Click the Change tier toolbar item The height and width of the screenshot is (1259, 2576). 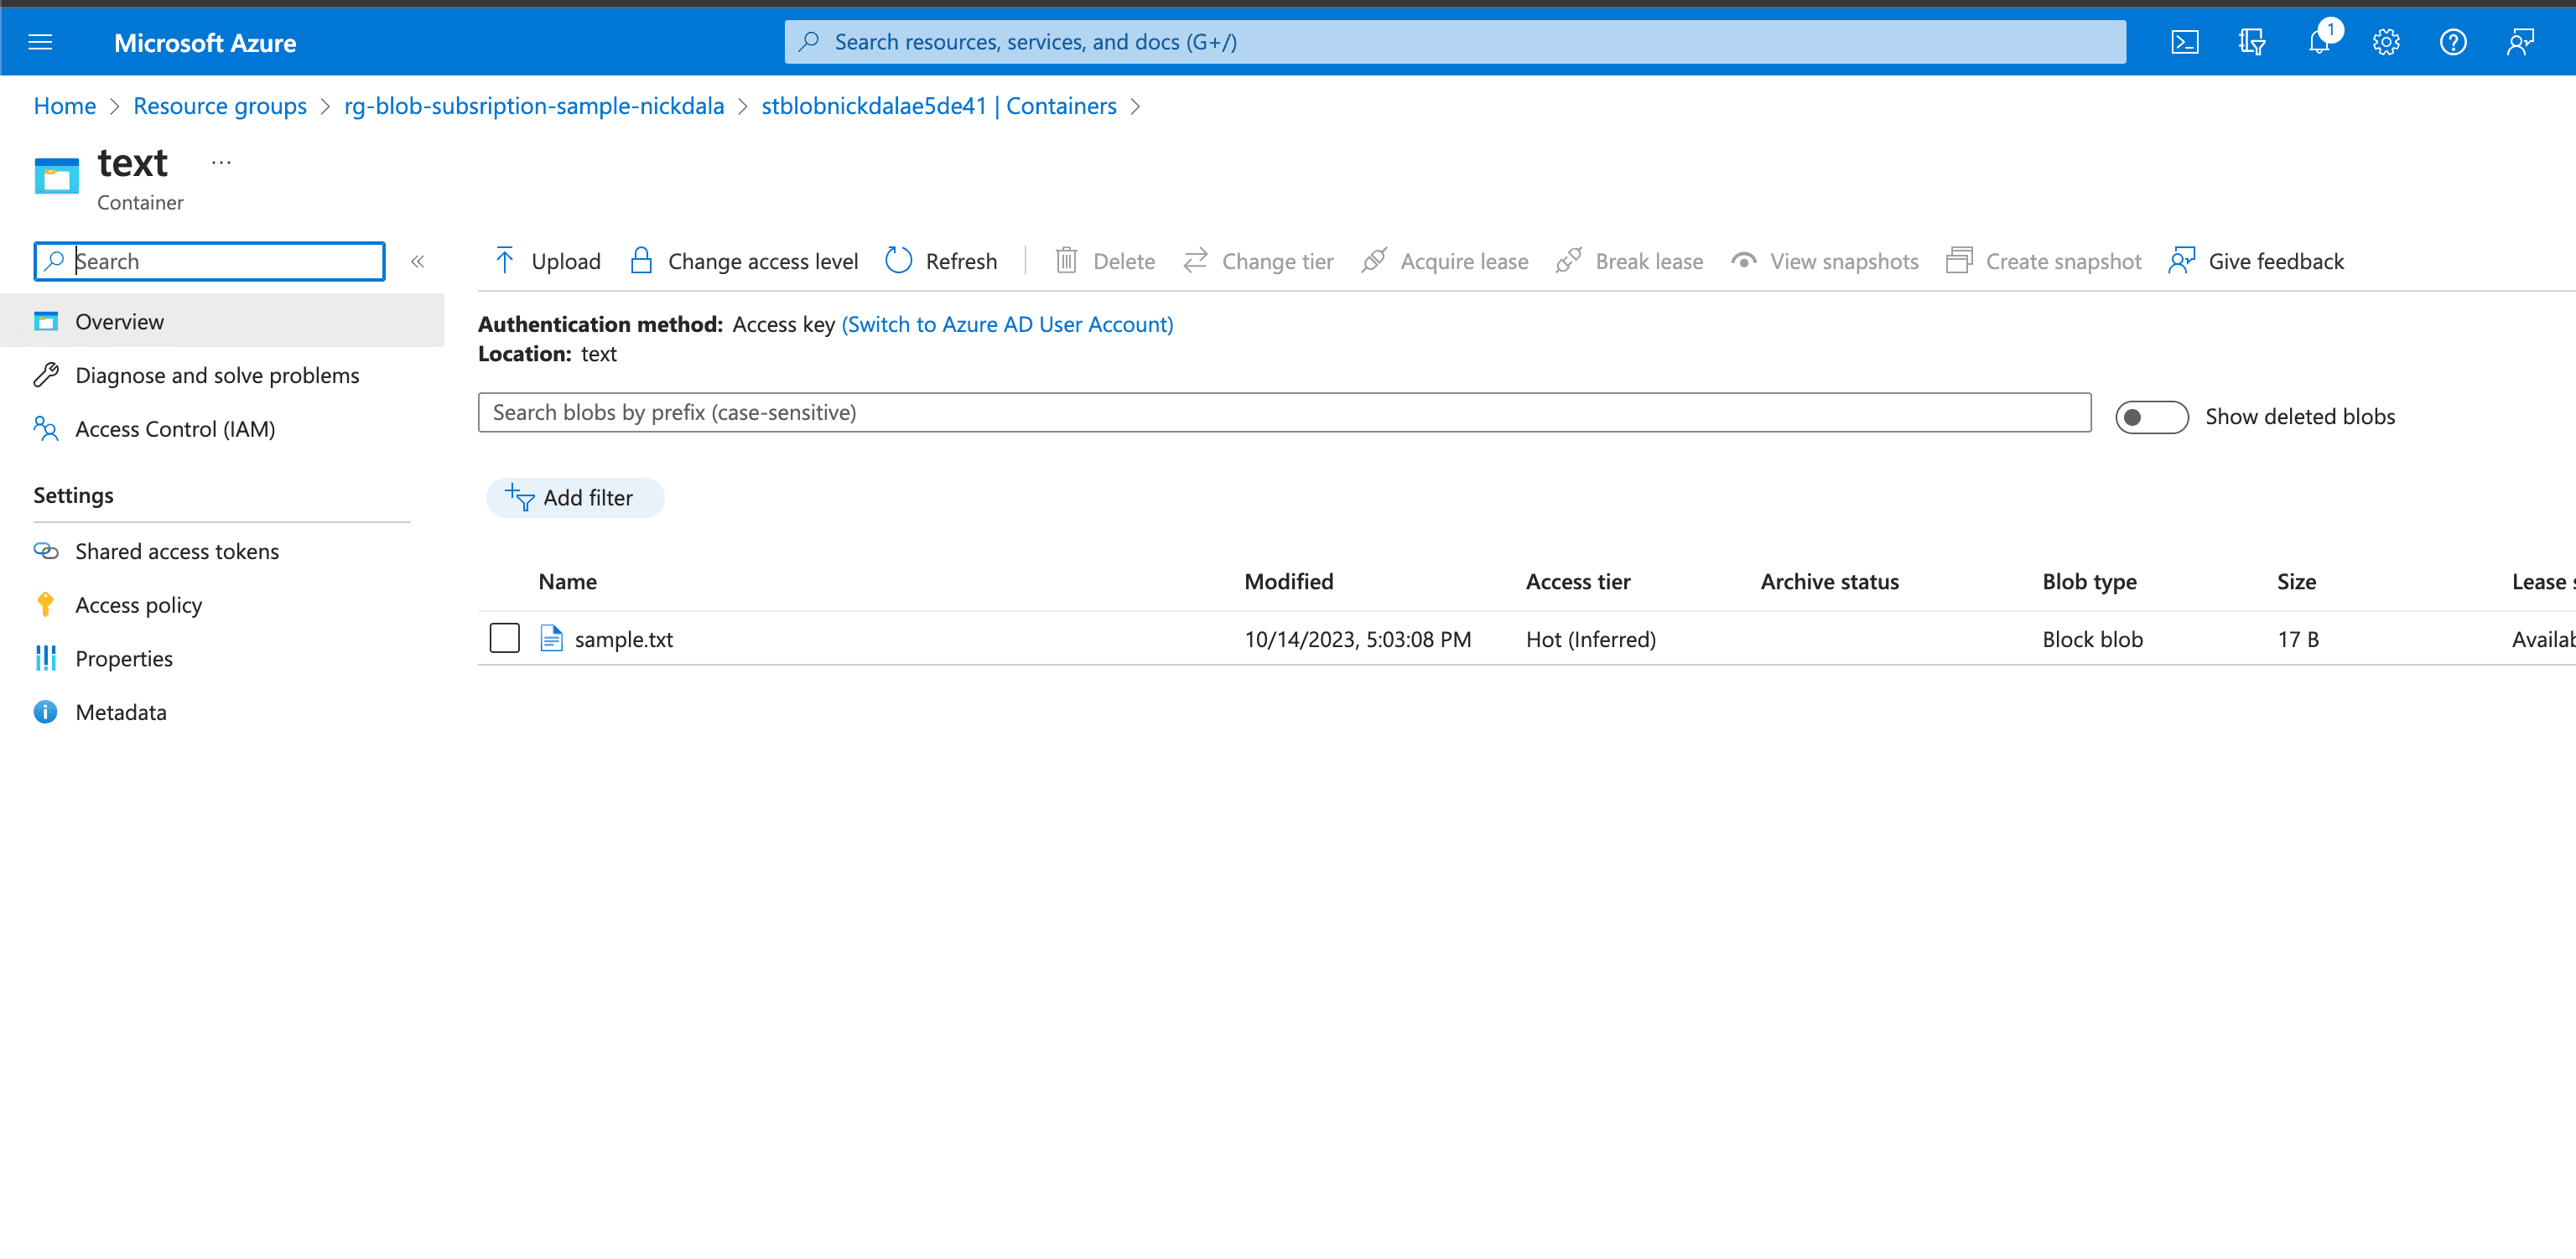point(1258,261)
